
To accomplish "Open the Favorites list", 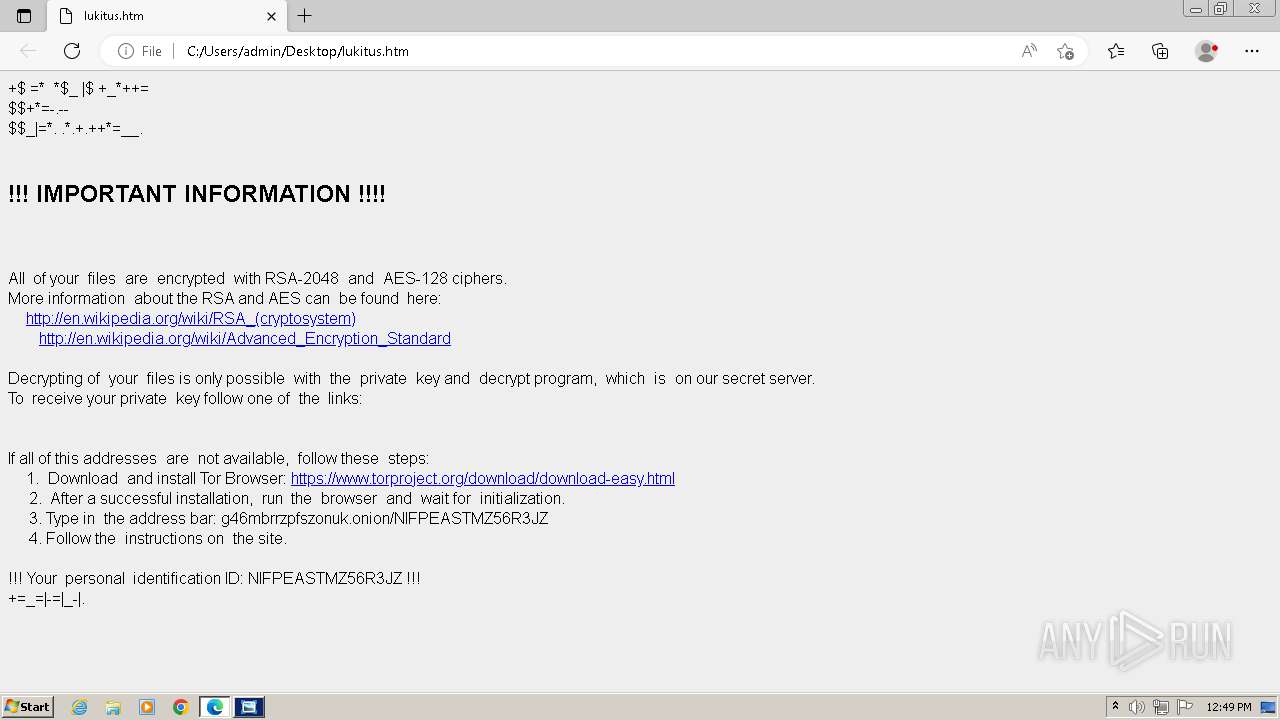I will pyautogui.click(x=1116, y=51).
